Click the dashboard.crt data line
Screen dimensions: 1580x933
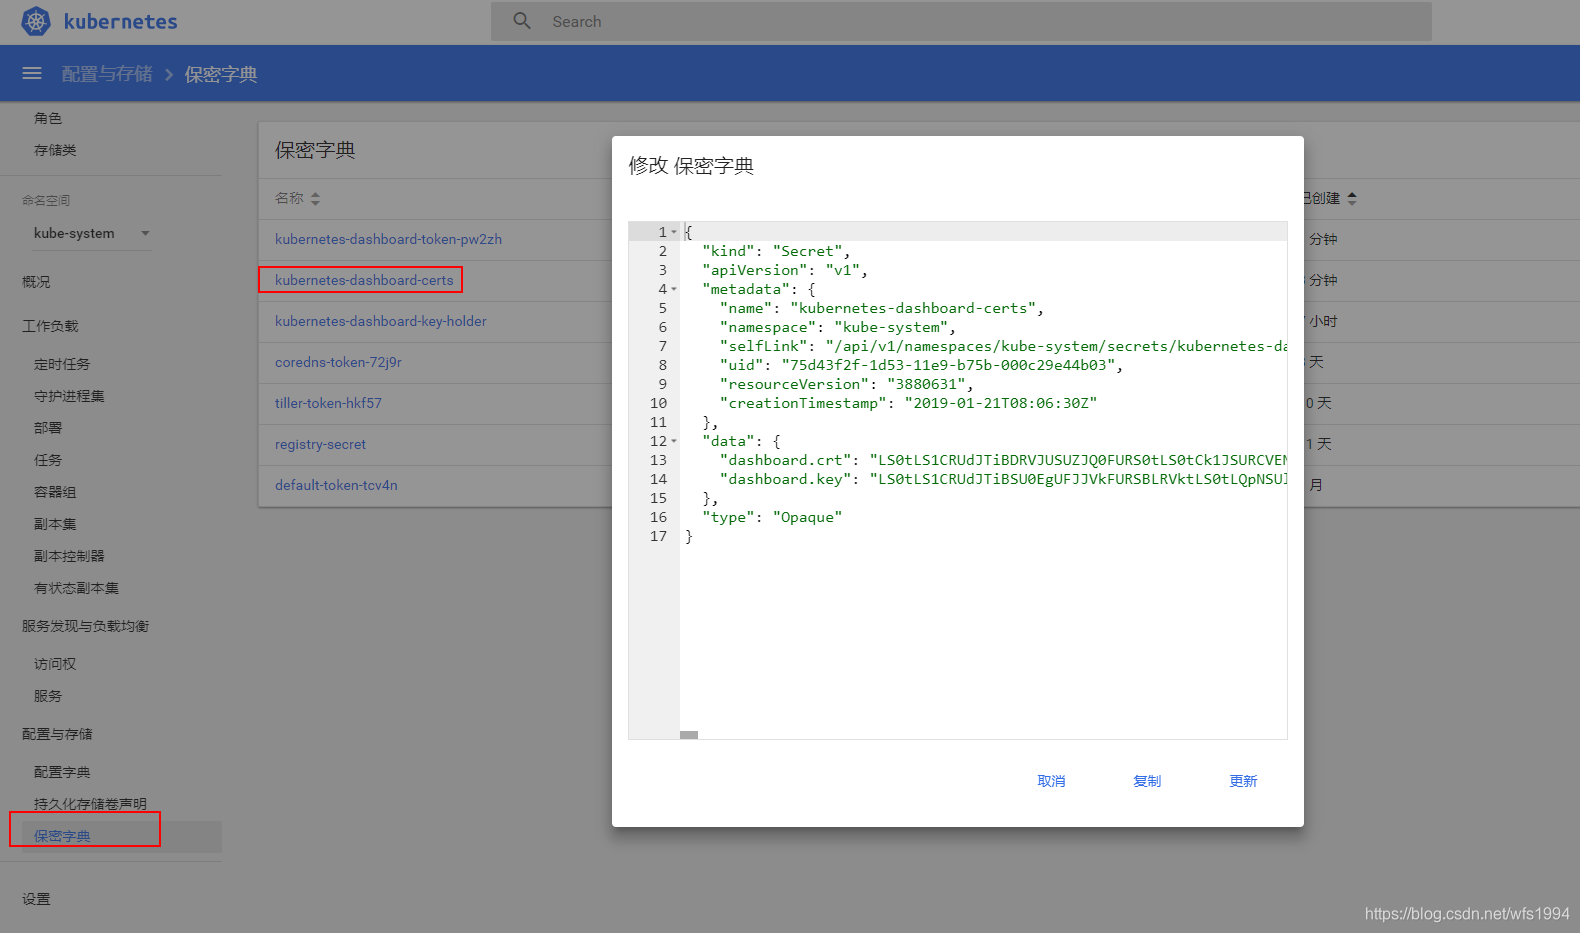[x=1003, y=460]
